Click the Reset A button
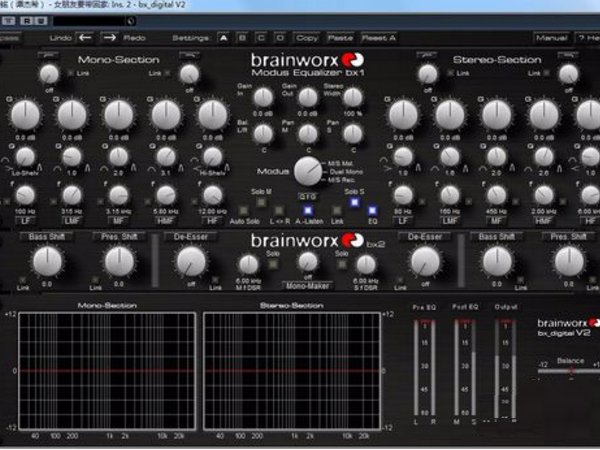The width and height of the screenshot is (600, 450). (378, 38)
